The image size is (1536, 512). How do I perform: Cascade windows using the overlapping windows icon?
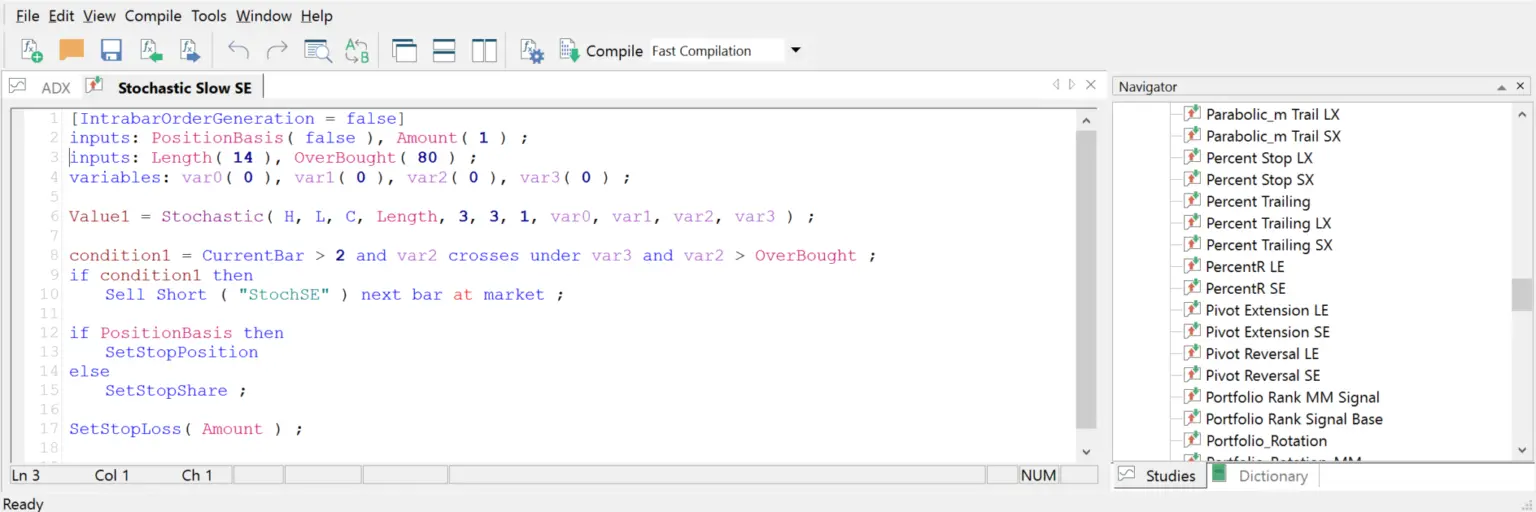click(x=404, y=51)
